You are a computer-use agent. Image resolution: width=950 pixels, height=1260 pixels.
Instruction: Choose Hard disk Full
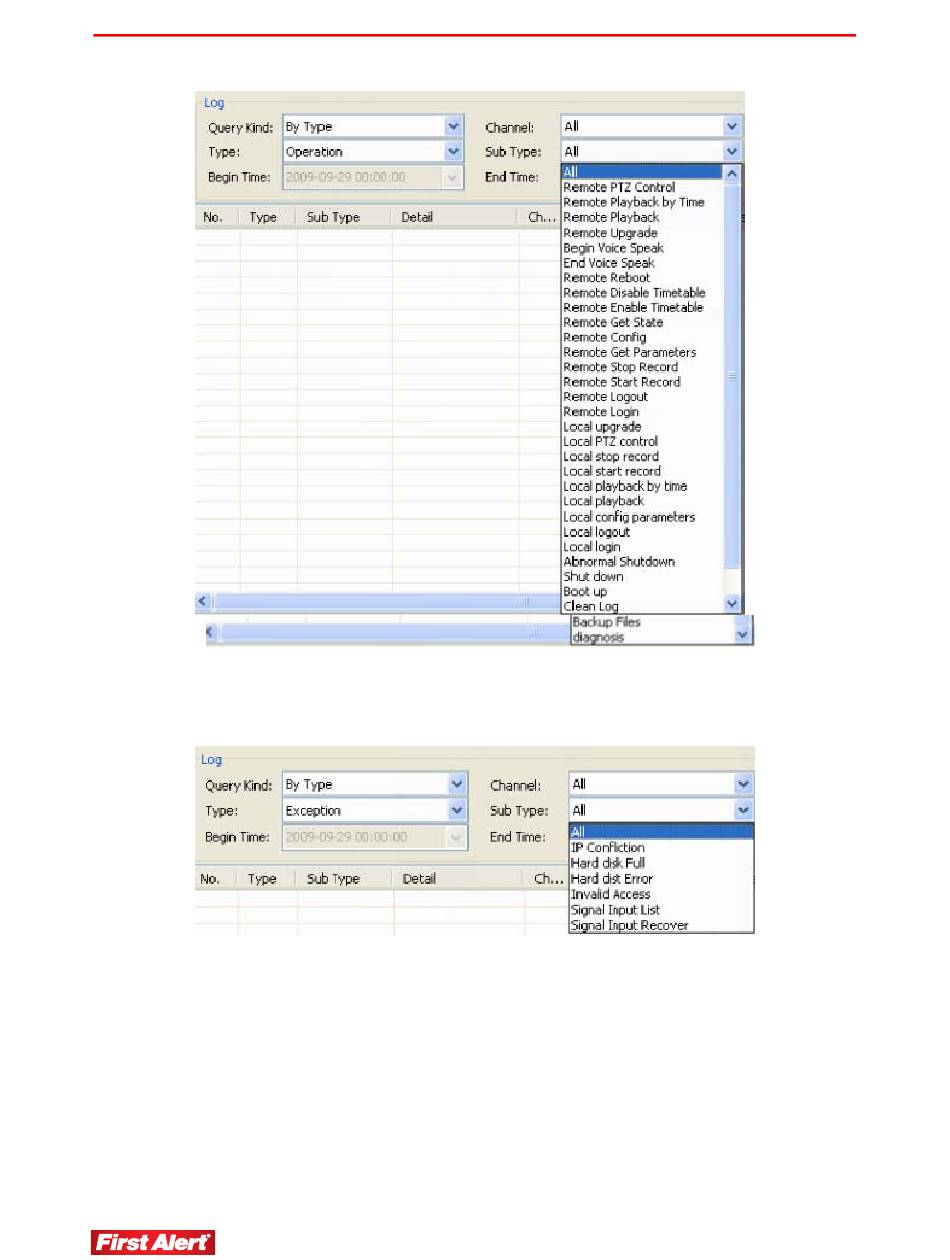tap(607, 863)
